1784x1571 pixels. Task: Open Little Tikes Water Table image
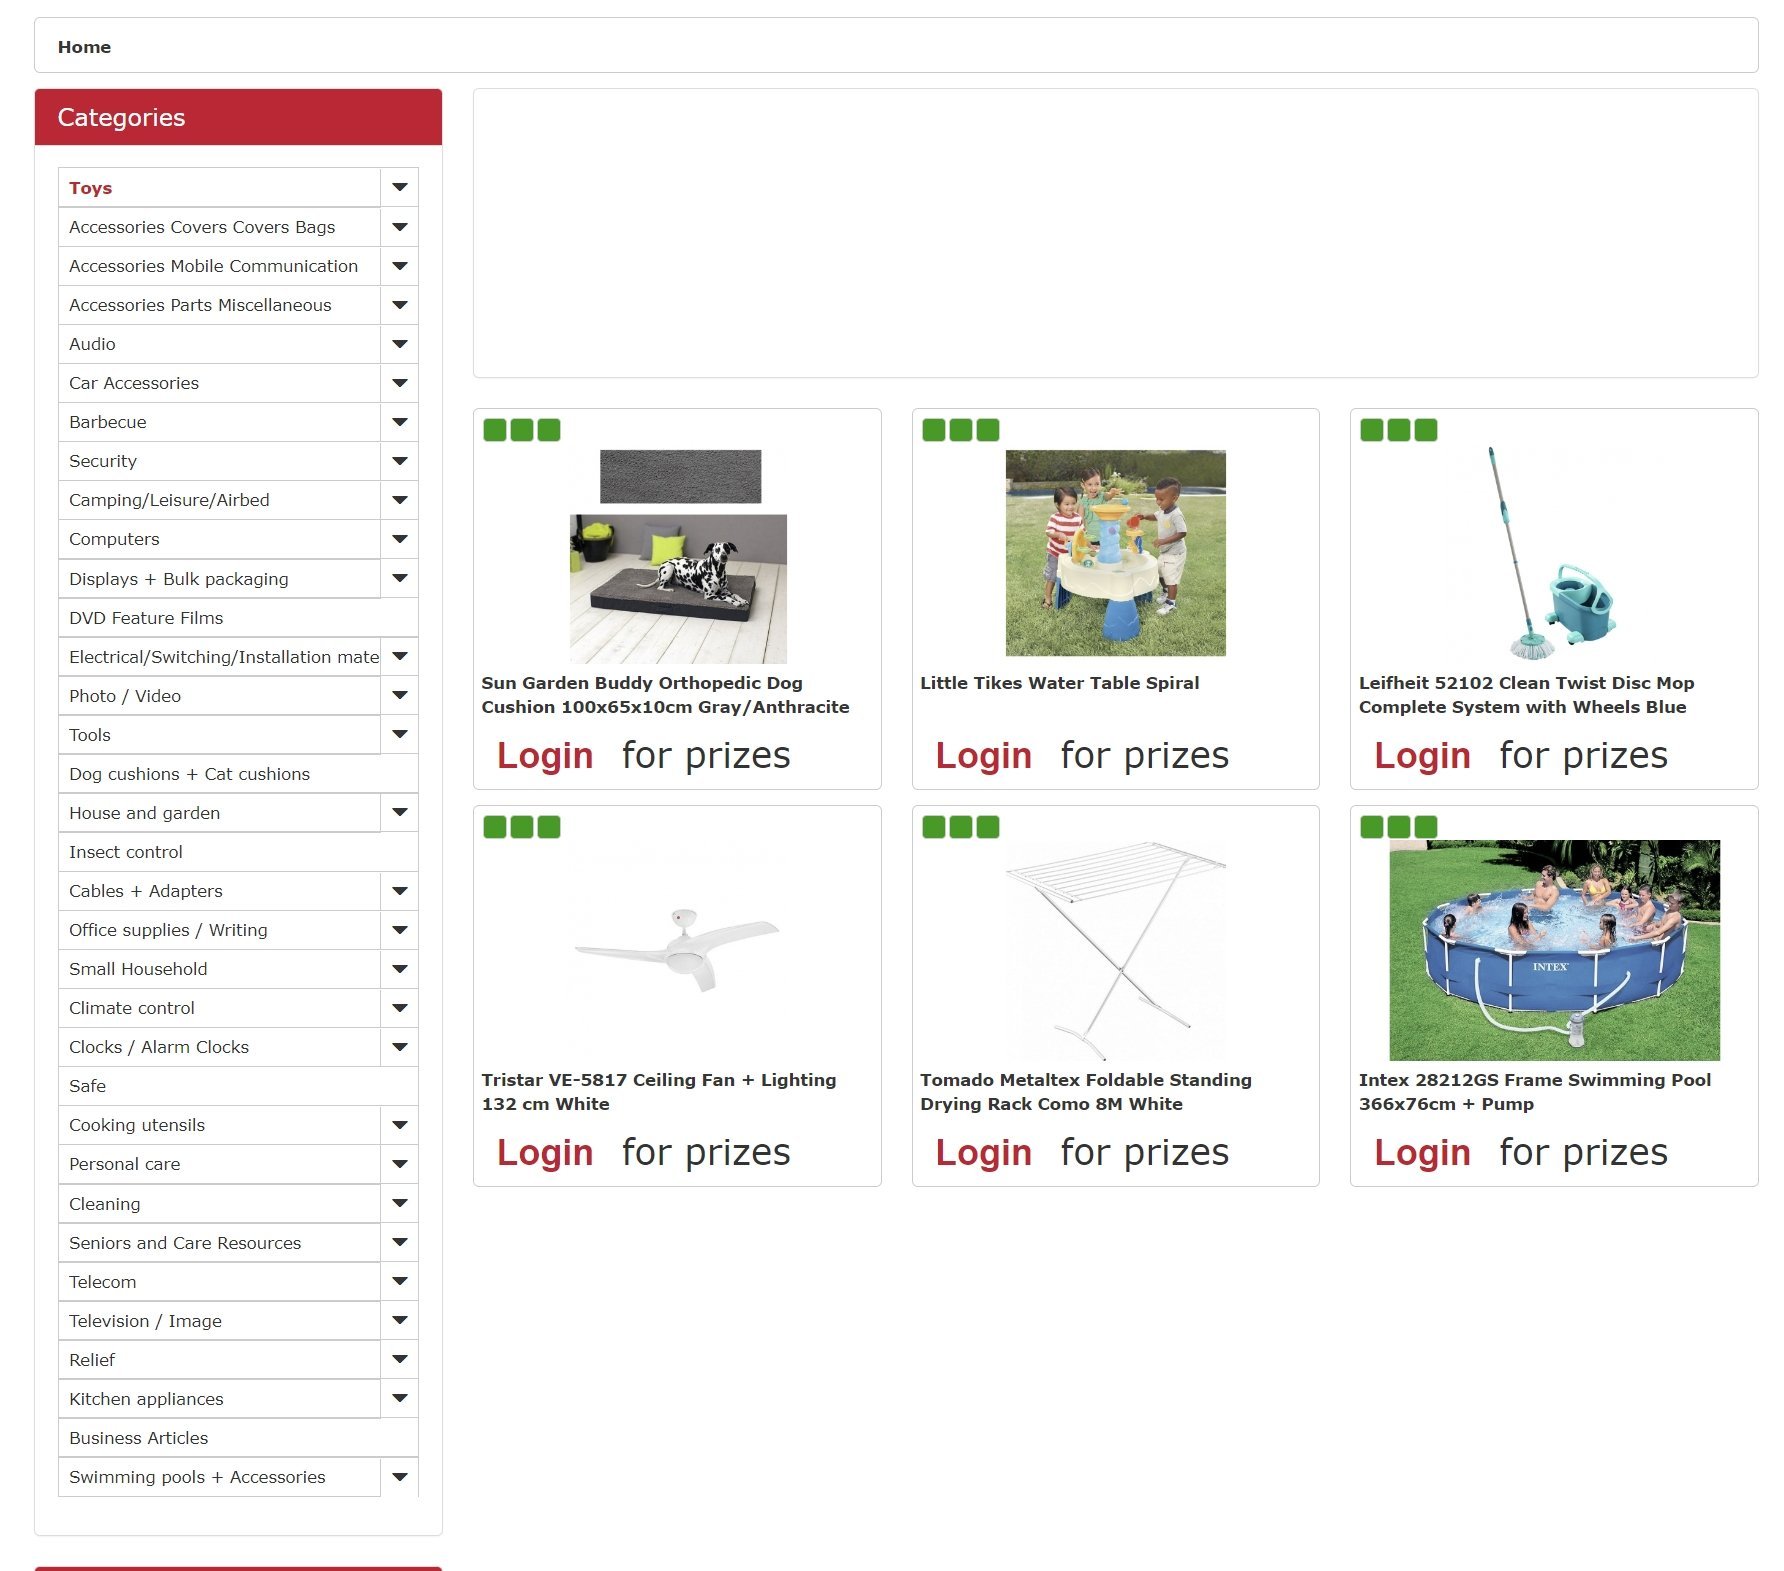click(x=1116, y=553)
